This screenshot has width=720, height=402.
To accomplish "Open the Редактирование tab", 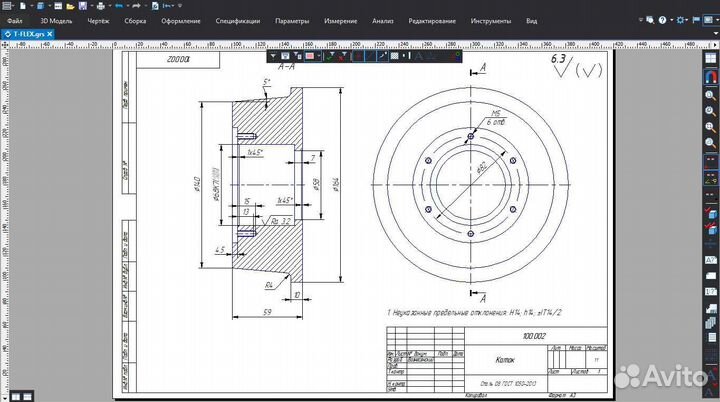I will [432, 21].
